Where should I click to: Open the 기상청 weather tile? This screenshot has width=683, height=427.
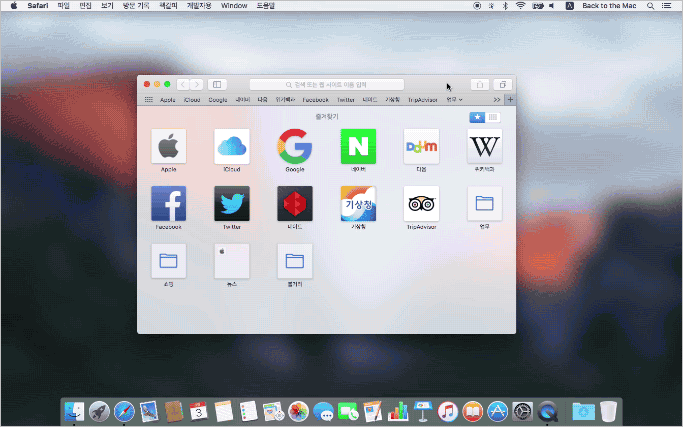coord(358,203)
